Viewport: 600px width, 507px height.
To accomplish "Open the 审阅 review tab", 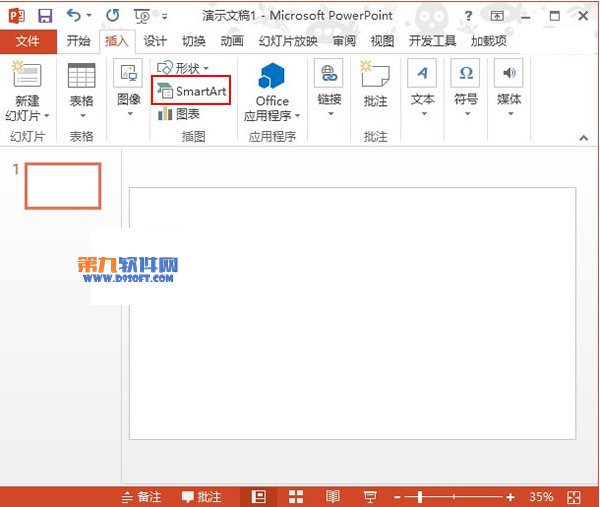I will (344, 41).
